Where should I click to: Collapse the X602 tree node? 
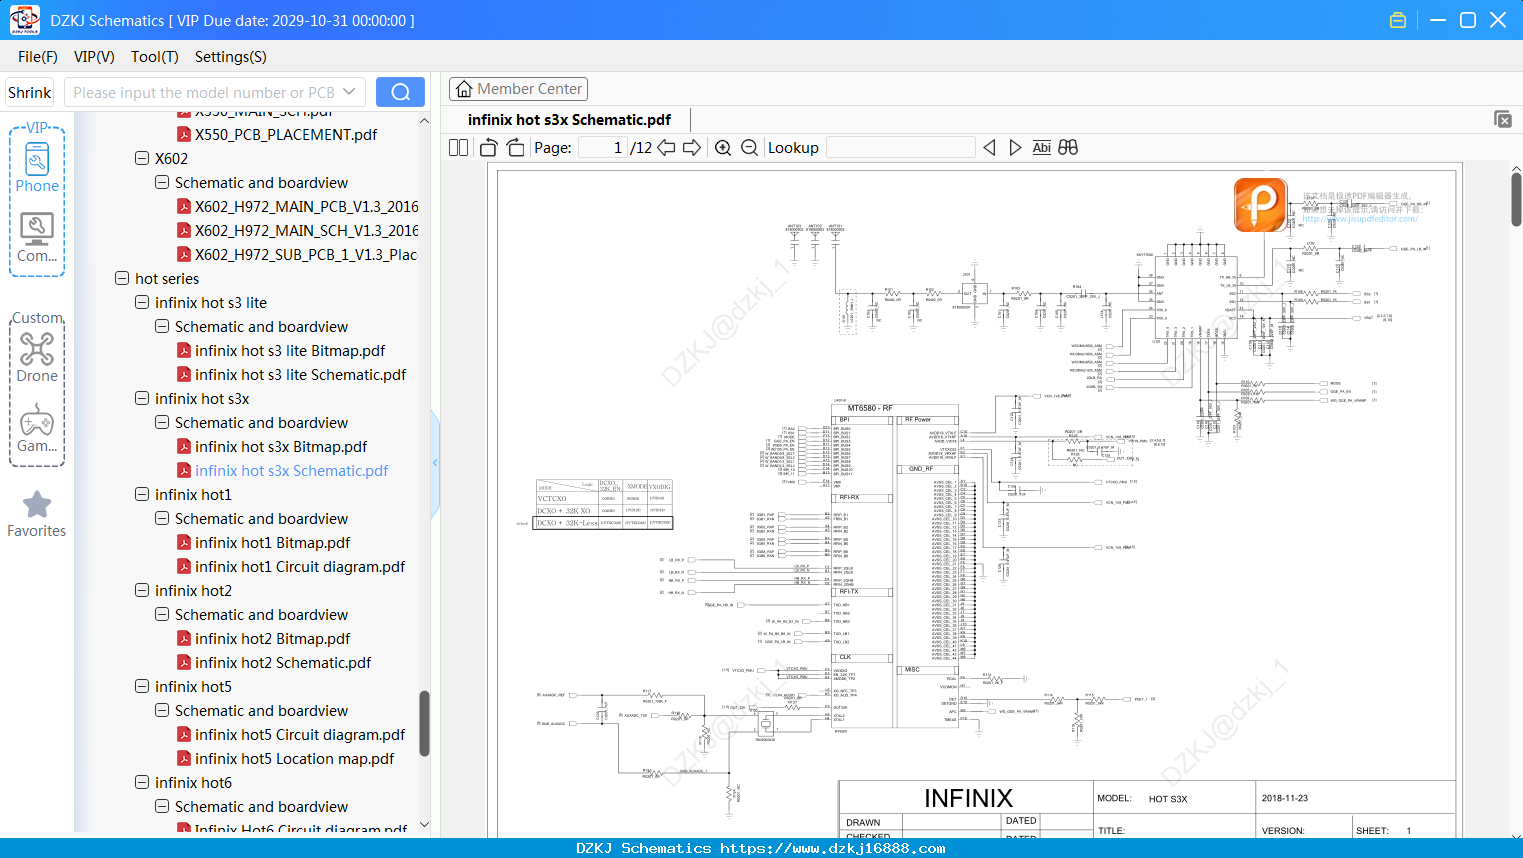point(142,158)
